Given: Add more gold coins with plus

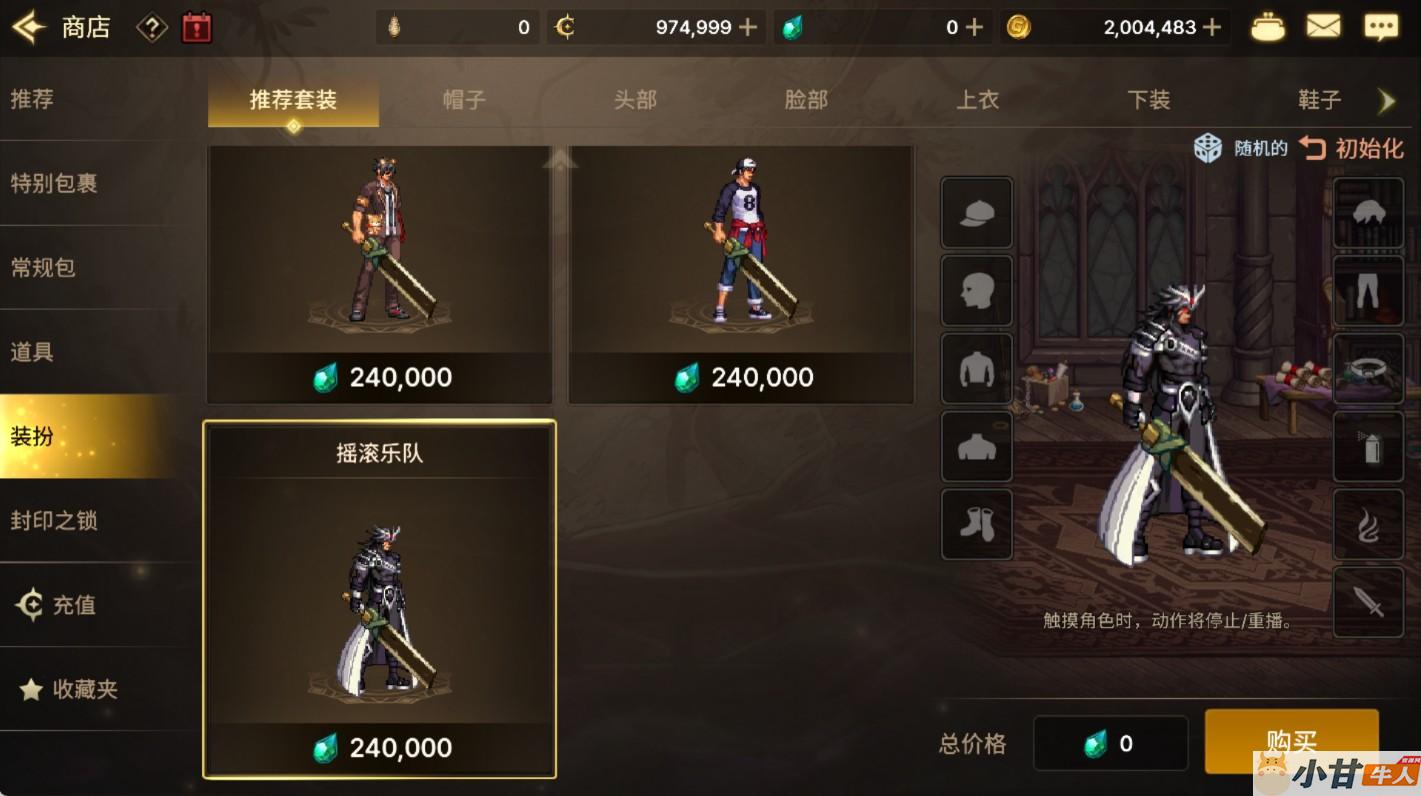Looking at the screenshot, I should tap(1212, 27).
